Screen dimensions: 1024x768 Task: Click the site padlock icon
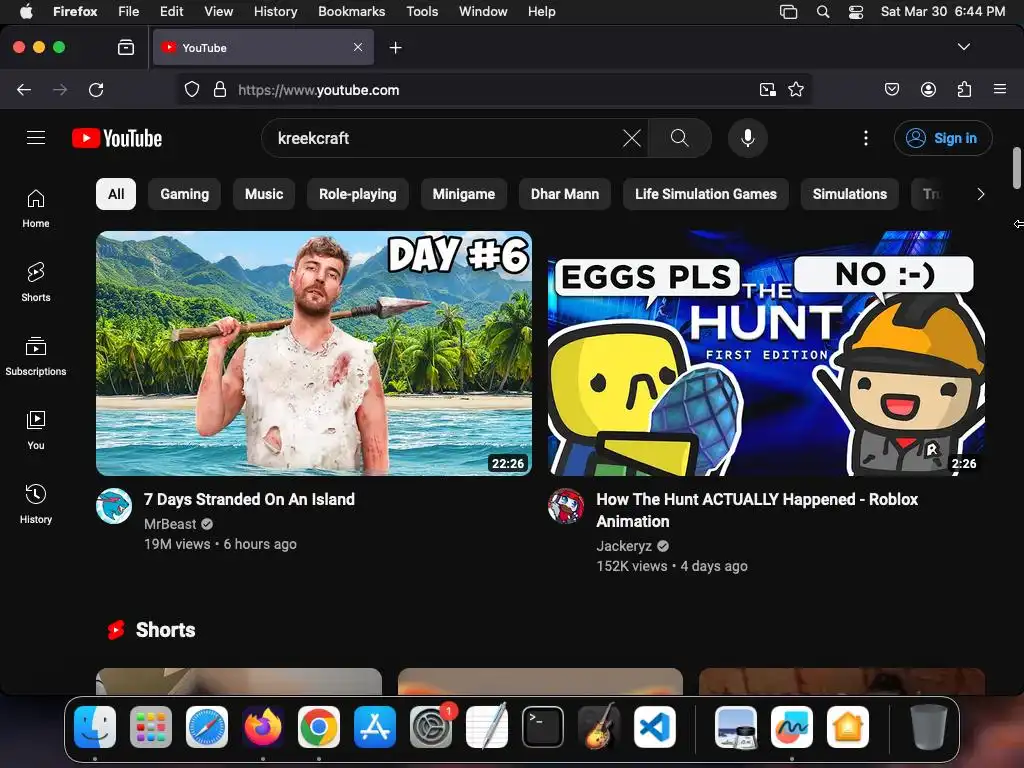(x=220, y=89)
